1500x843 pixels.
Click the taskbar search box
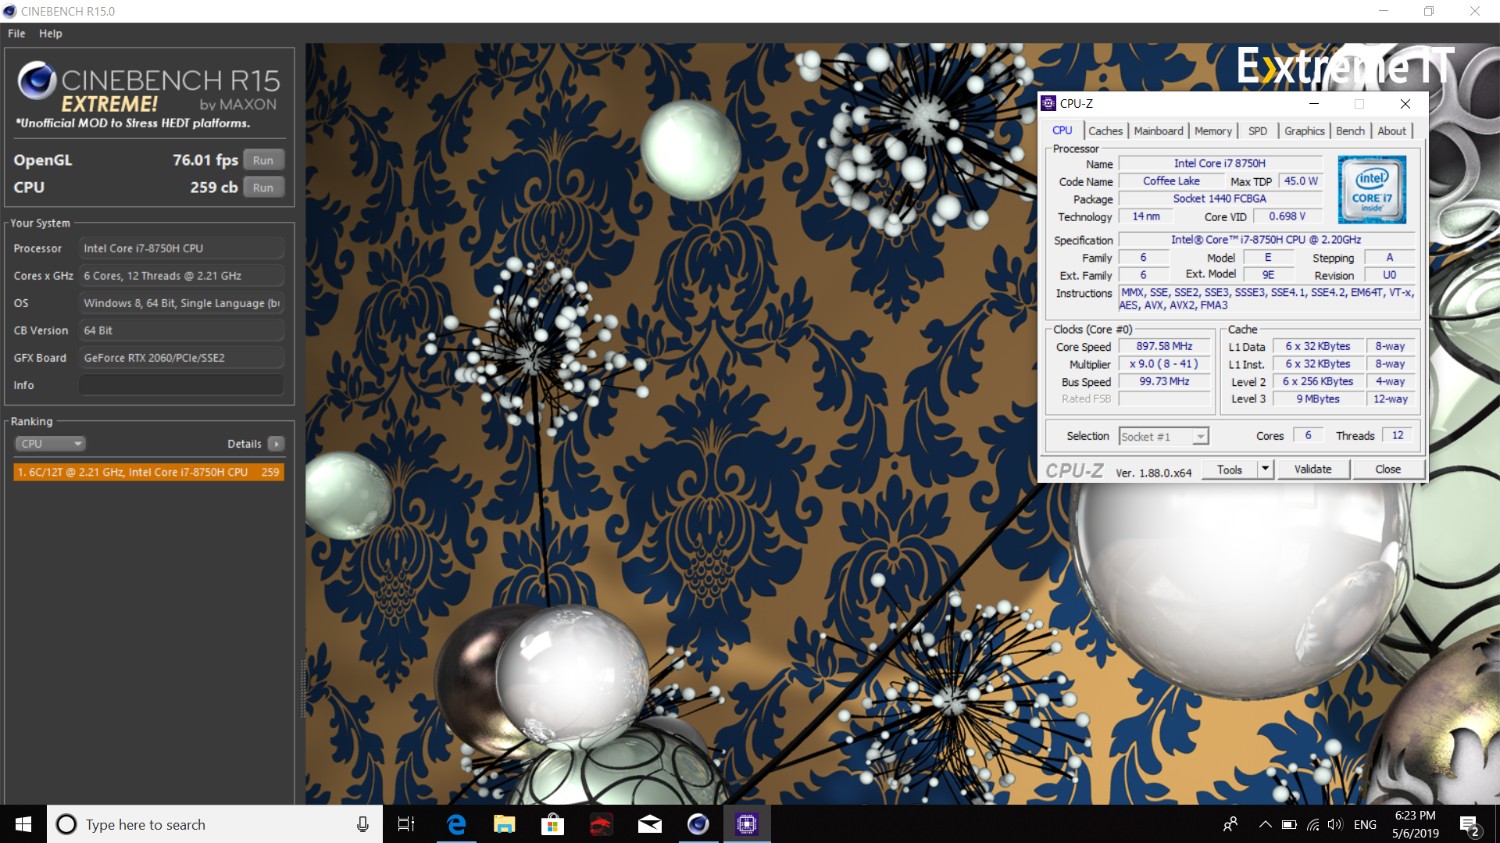(215, 824)
